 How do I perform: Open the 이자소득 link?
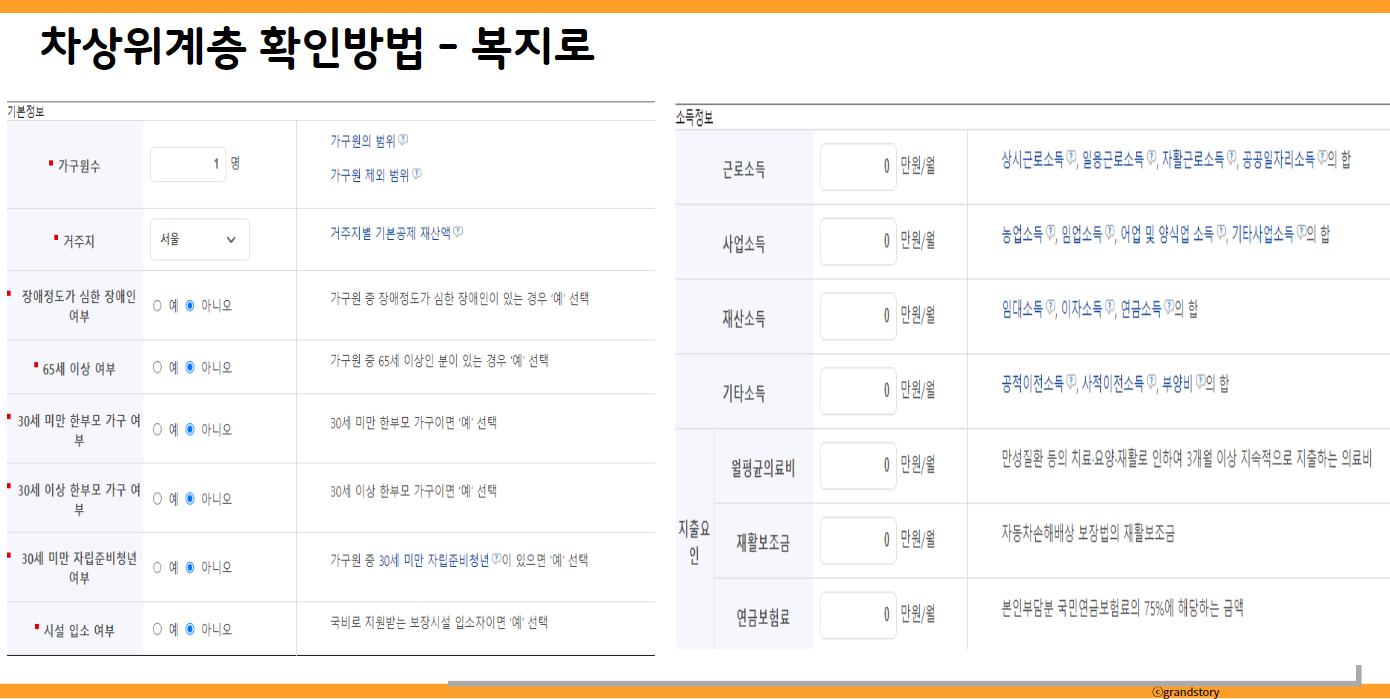[x=1082, y=310]
